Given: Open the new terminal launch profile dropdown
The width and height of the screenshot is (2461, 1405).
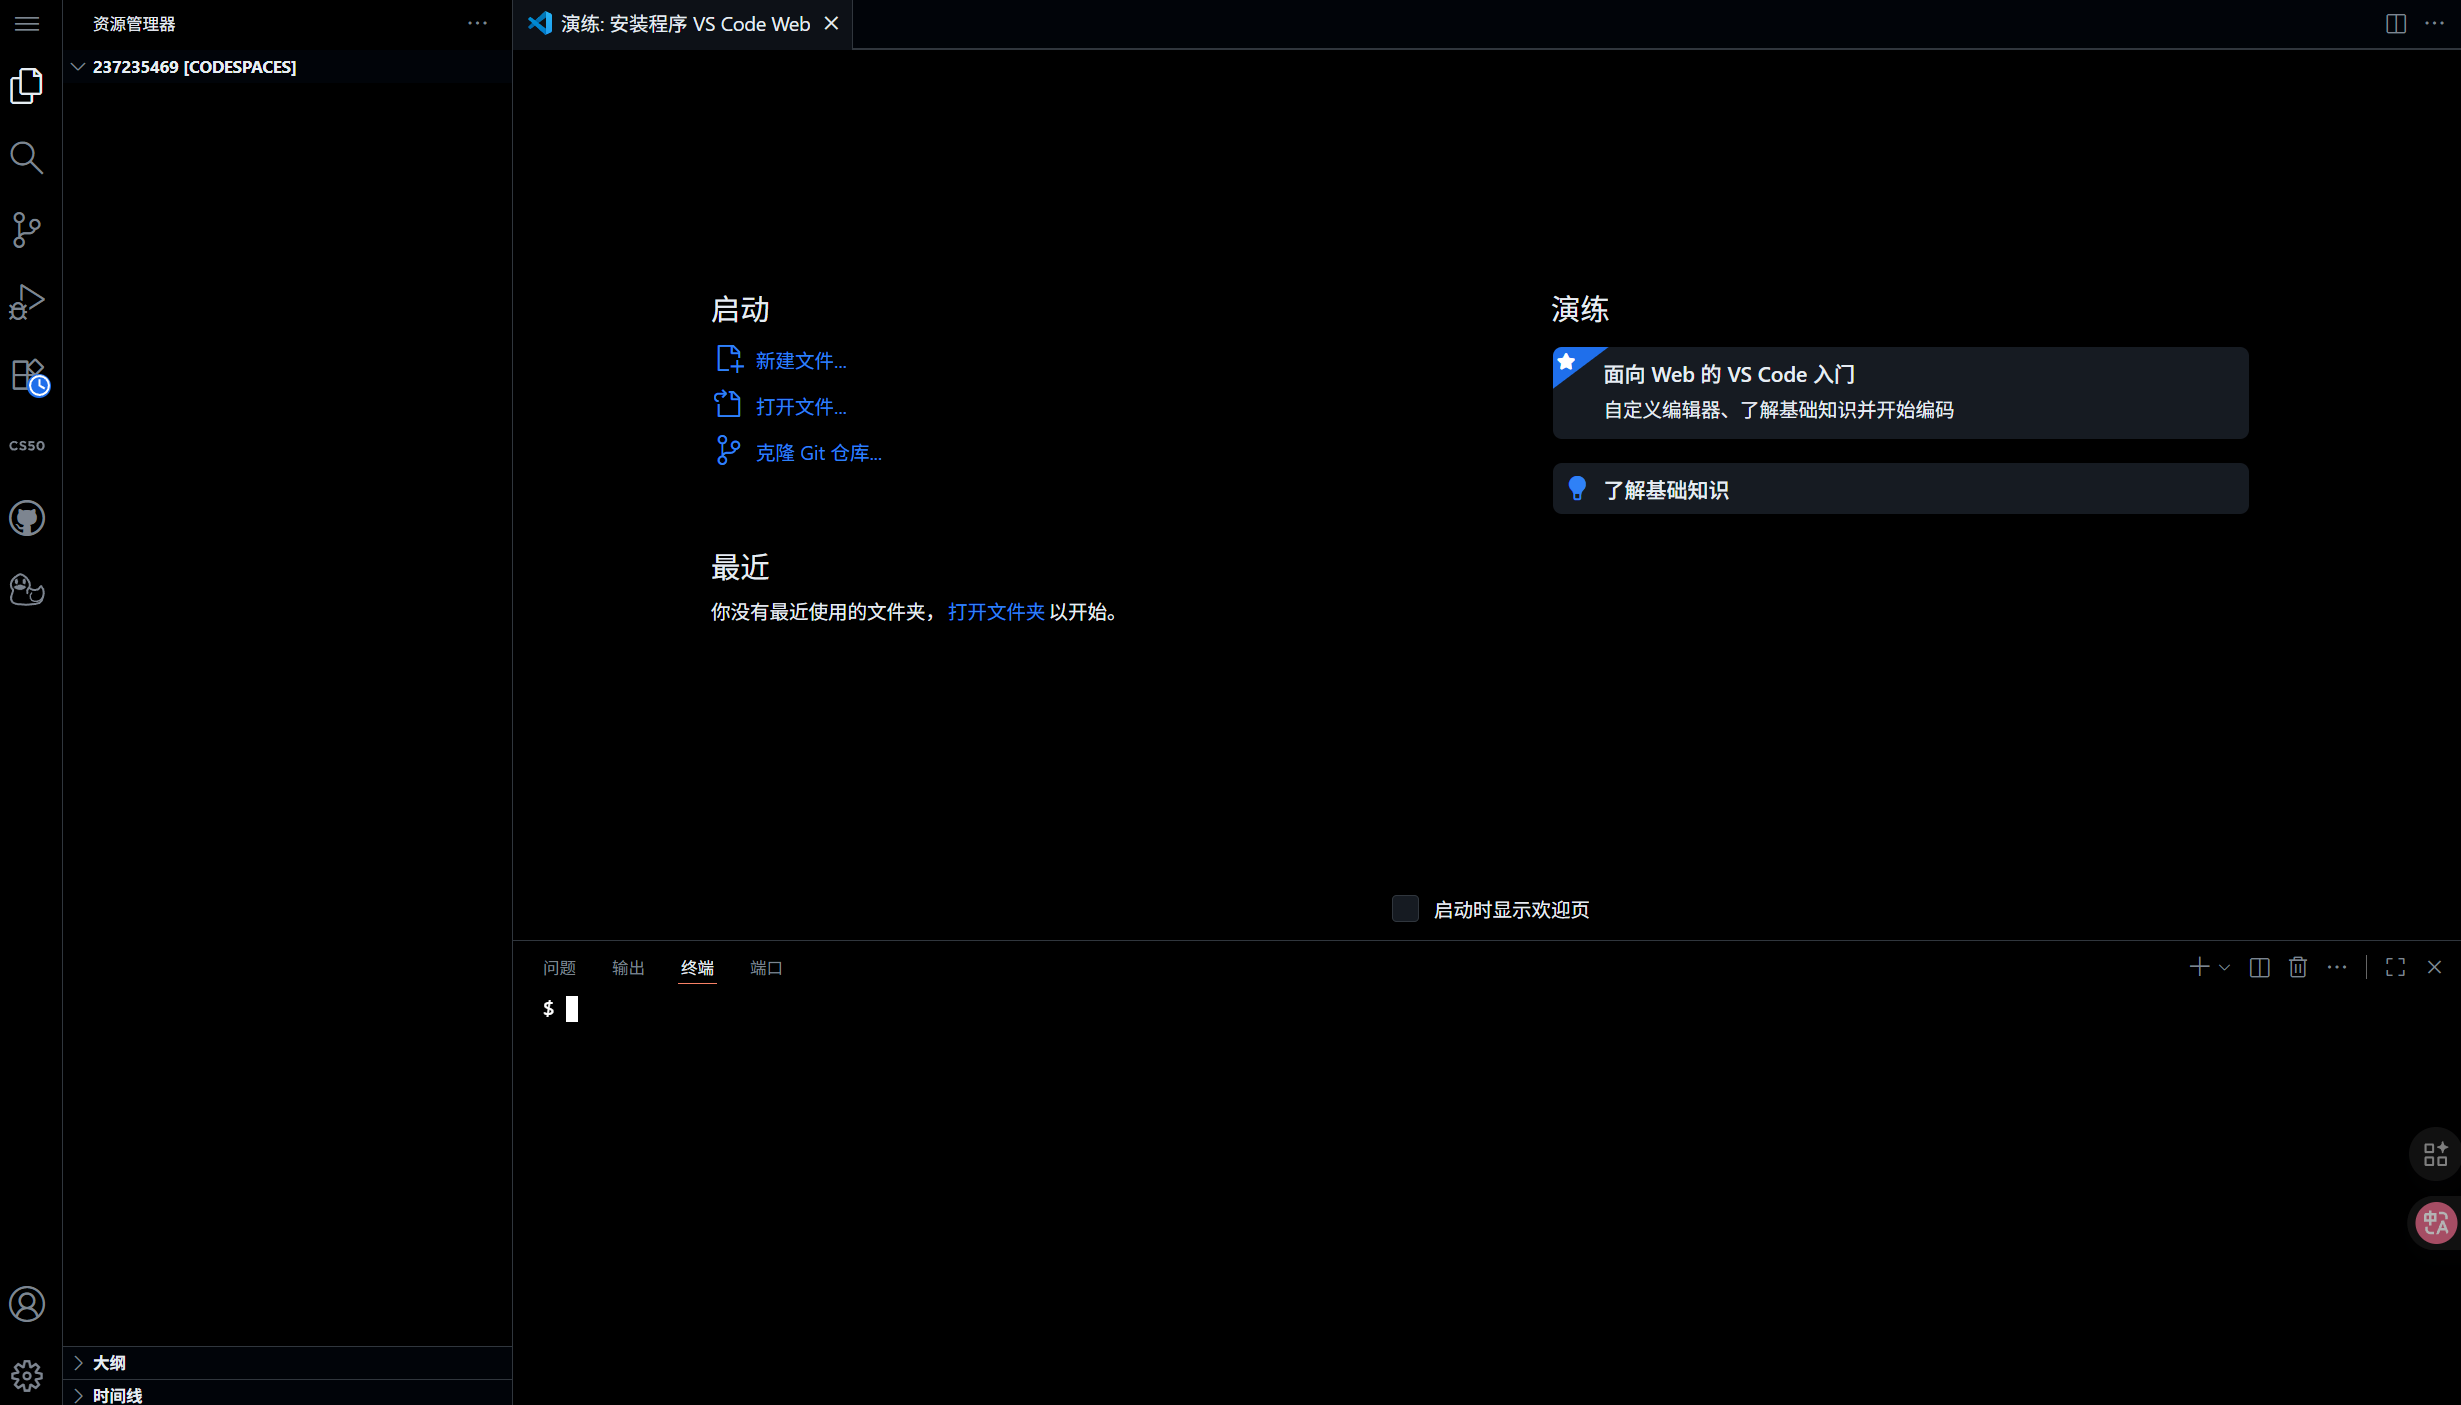Looking at the screenshot, I should (2225, 967).
